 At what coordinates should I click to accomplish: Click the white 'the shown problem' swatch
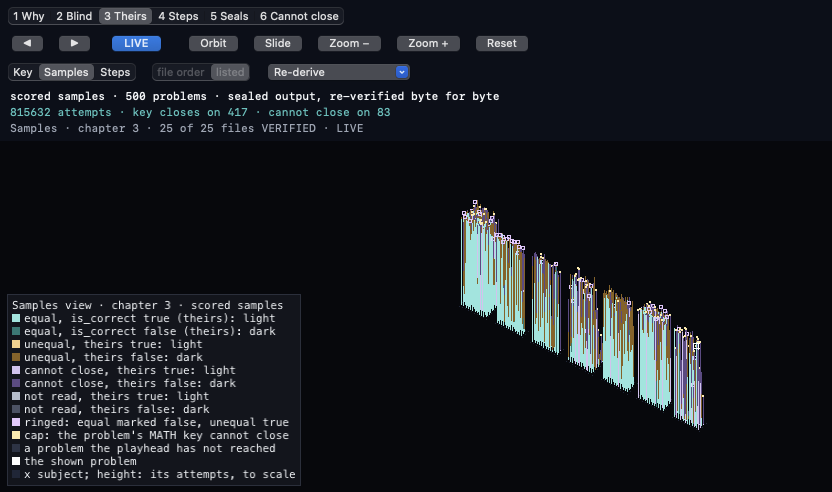[x=16, y=461]
